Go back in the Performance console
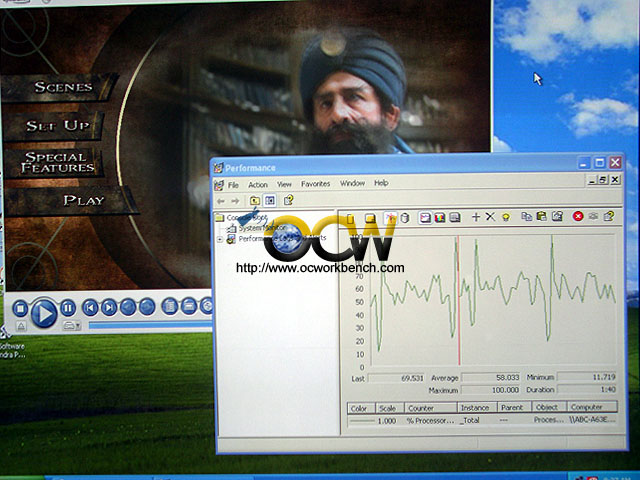640x480 pixels. click(x=221, y=201)
